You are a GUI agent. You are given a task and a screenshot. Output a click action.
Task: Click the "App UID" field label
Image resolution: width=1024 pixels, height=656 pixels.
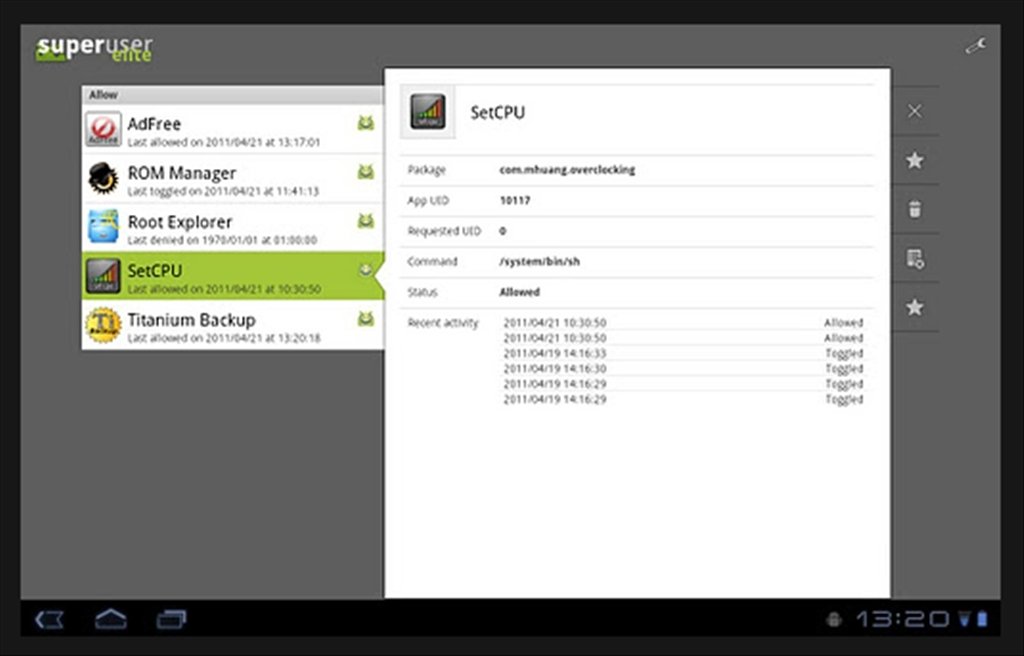tap(428, 201)
